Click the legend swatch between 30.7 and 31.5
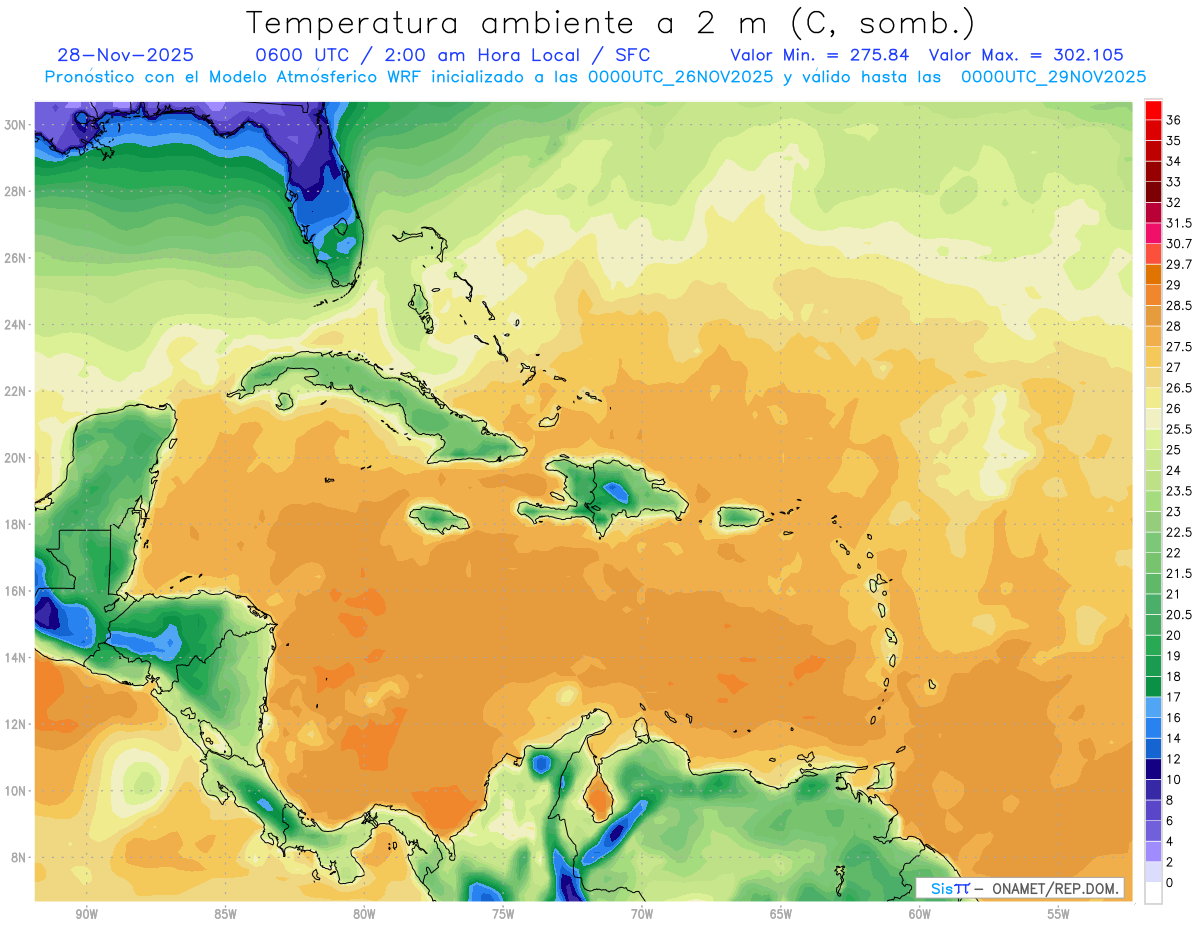The height and width of the screenshot is (927, 1200). coord(1153,233)
